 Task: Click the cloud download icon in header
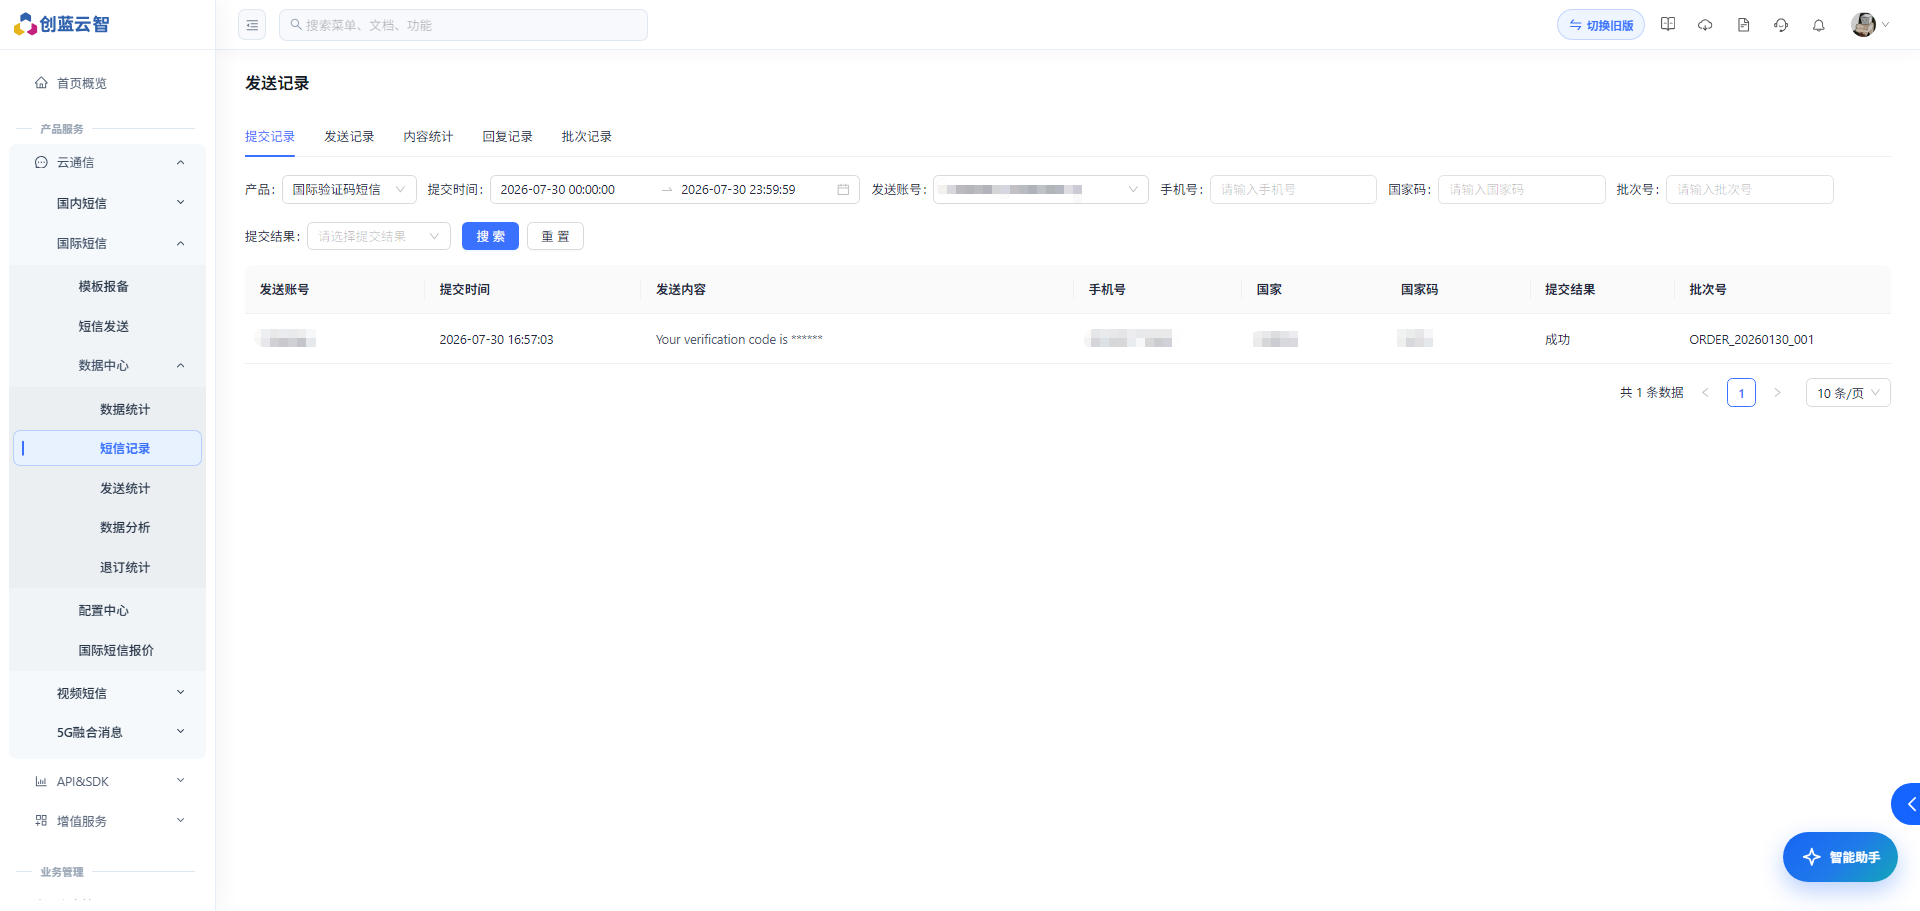pos(1705,25)
